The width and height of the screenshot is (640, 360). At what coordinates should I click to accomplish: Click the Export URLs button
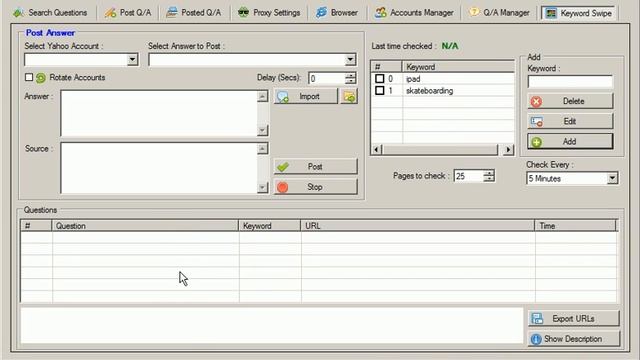tap(574, 318)
